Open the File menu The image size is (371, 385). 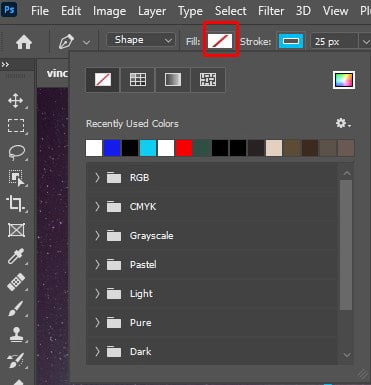pos(40,11)
